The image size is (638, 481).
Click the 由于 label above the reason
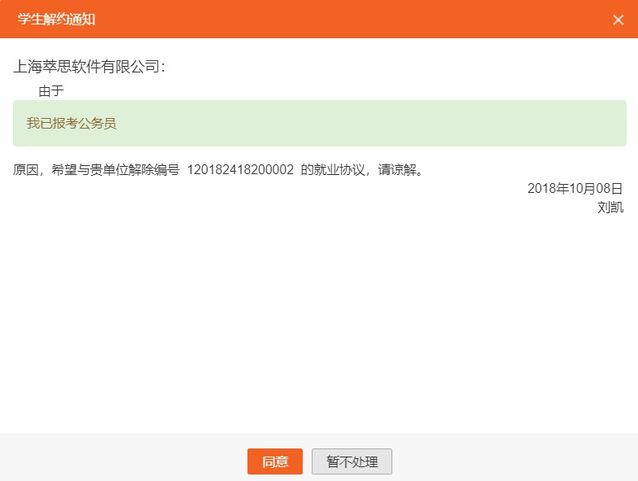tap(51, 90)
